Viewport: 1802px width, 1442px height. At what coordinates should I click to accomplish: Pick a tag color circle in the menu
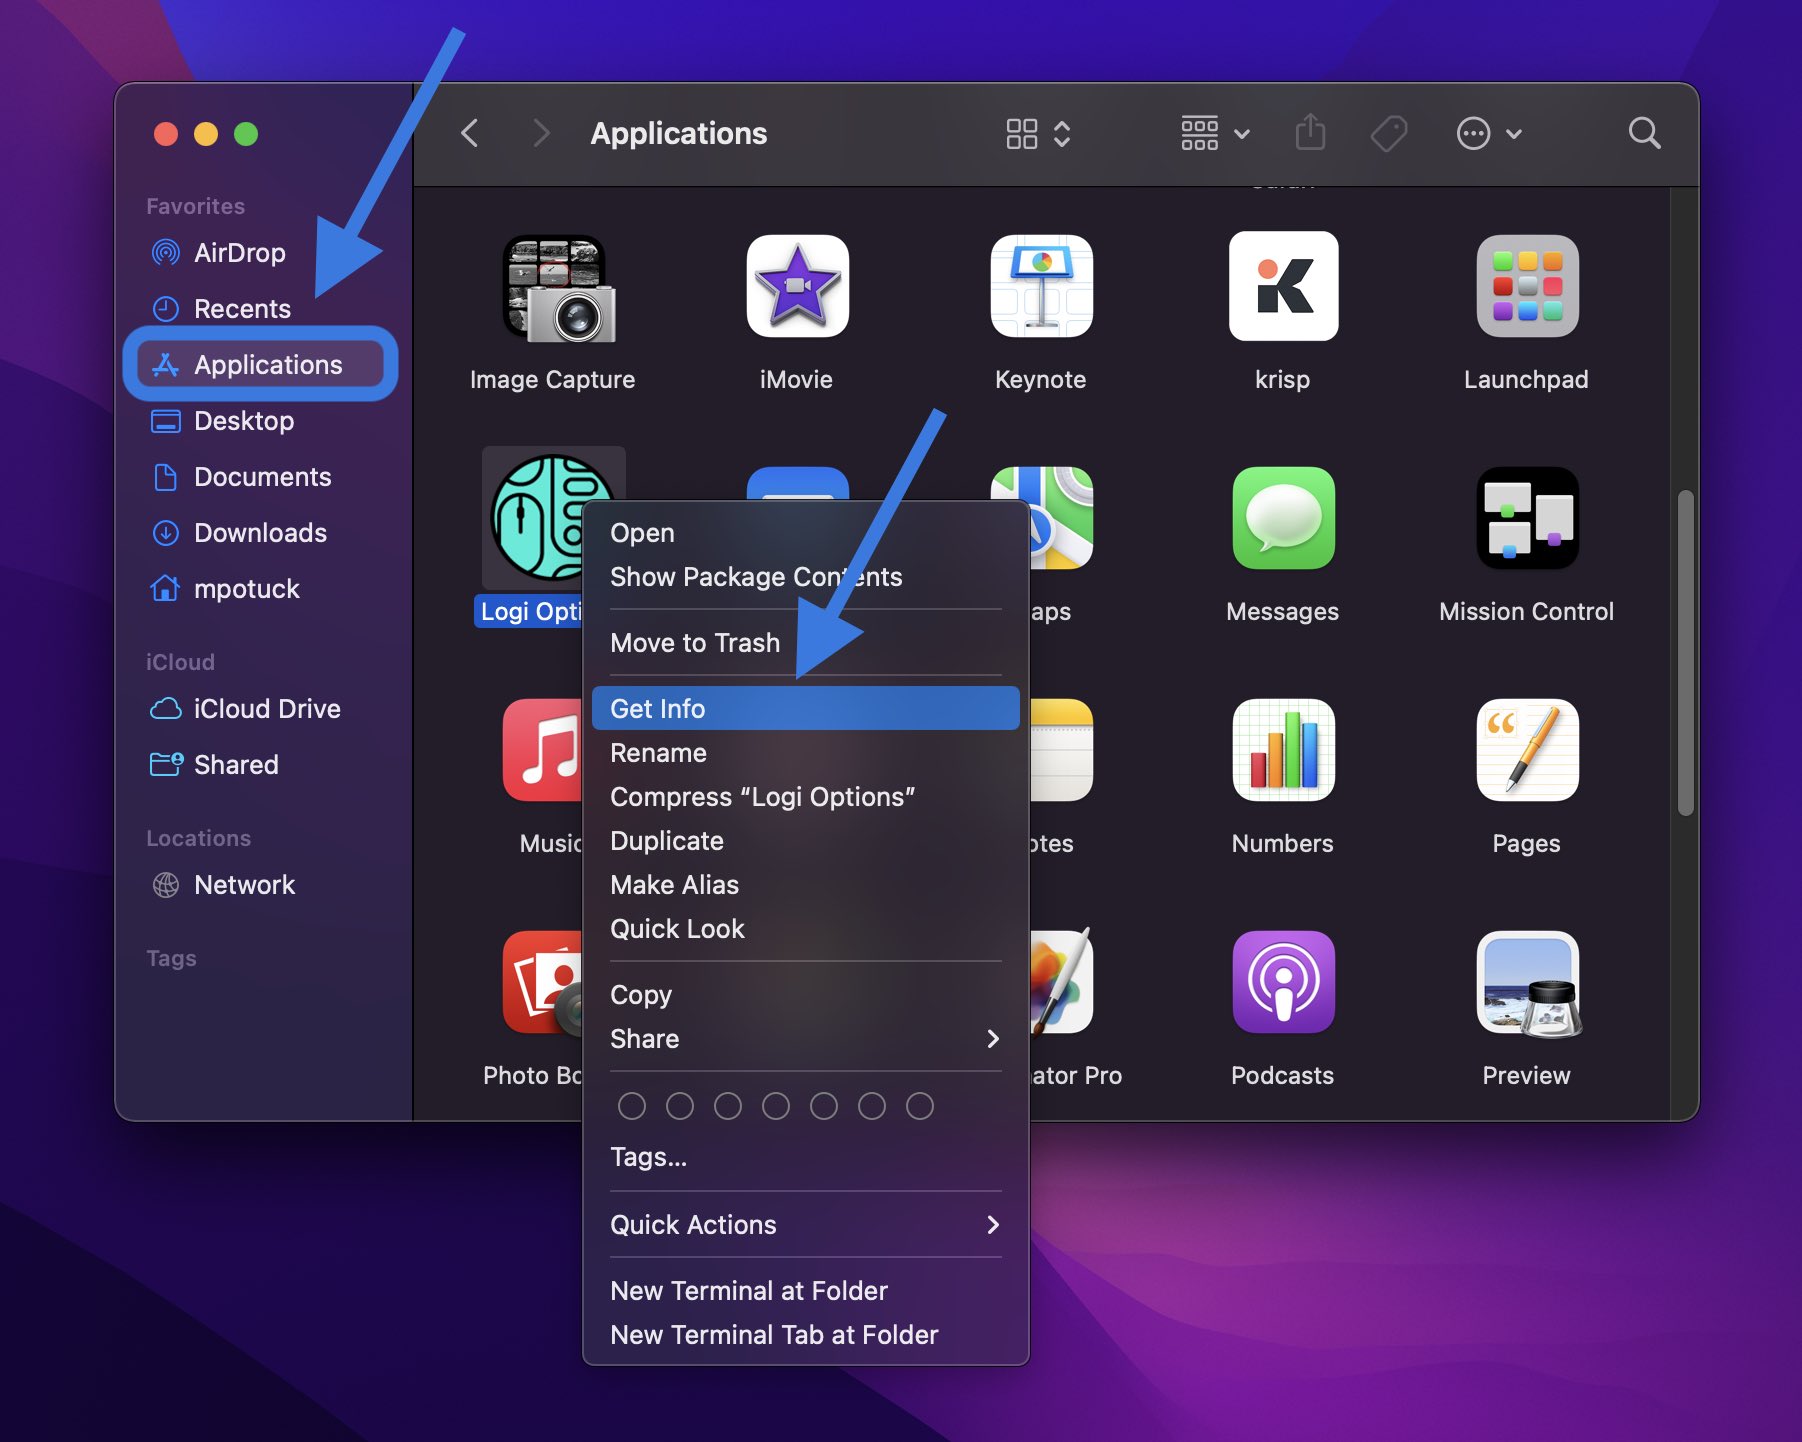pyautogui.click(x=632, y=1106)
